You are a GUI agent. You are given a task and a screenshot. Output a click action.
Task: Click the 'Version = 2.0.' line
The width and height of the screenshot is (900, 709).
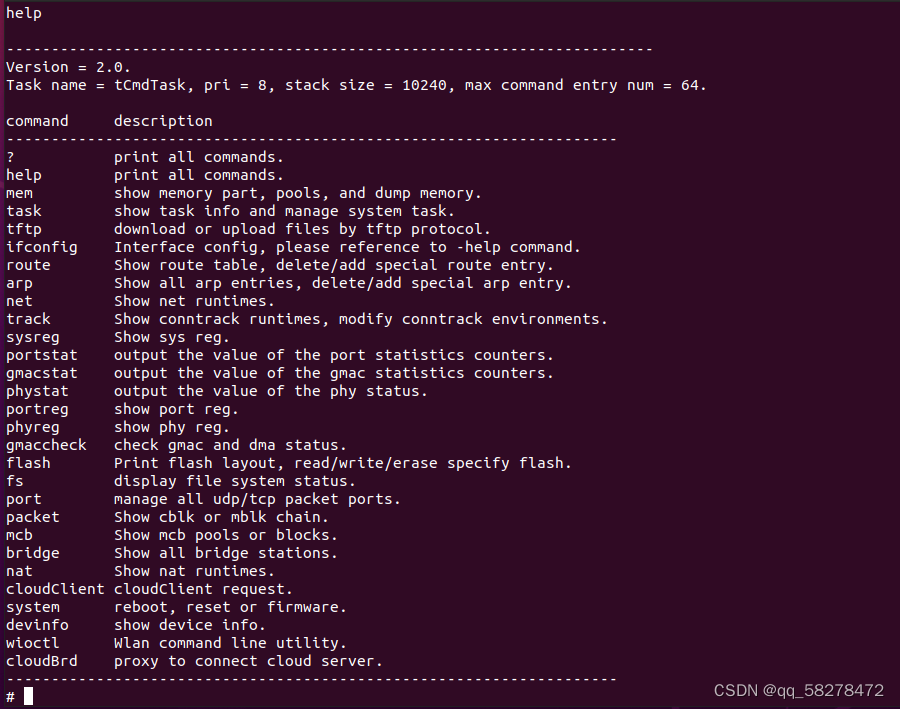(x=68, y=67)
